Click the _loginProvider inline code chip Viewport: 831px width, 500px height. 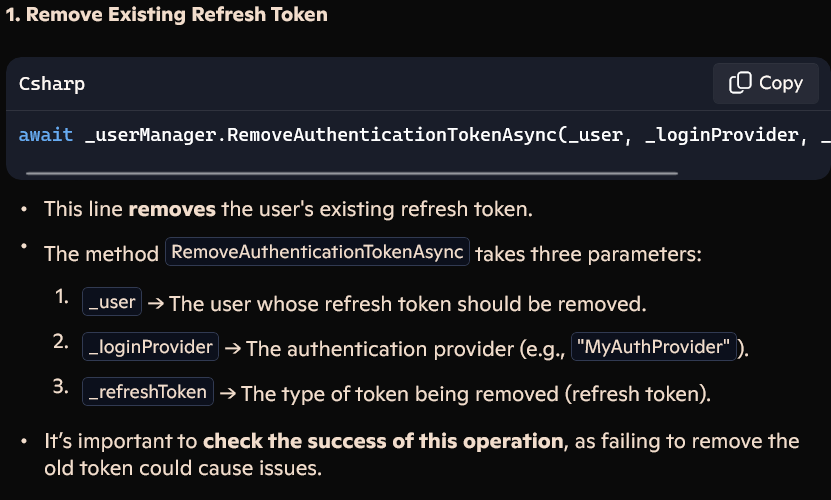[151, 347]
